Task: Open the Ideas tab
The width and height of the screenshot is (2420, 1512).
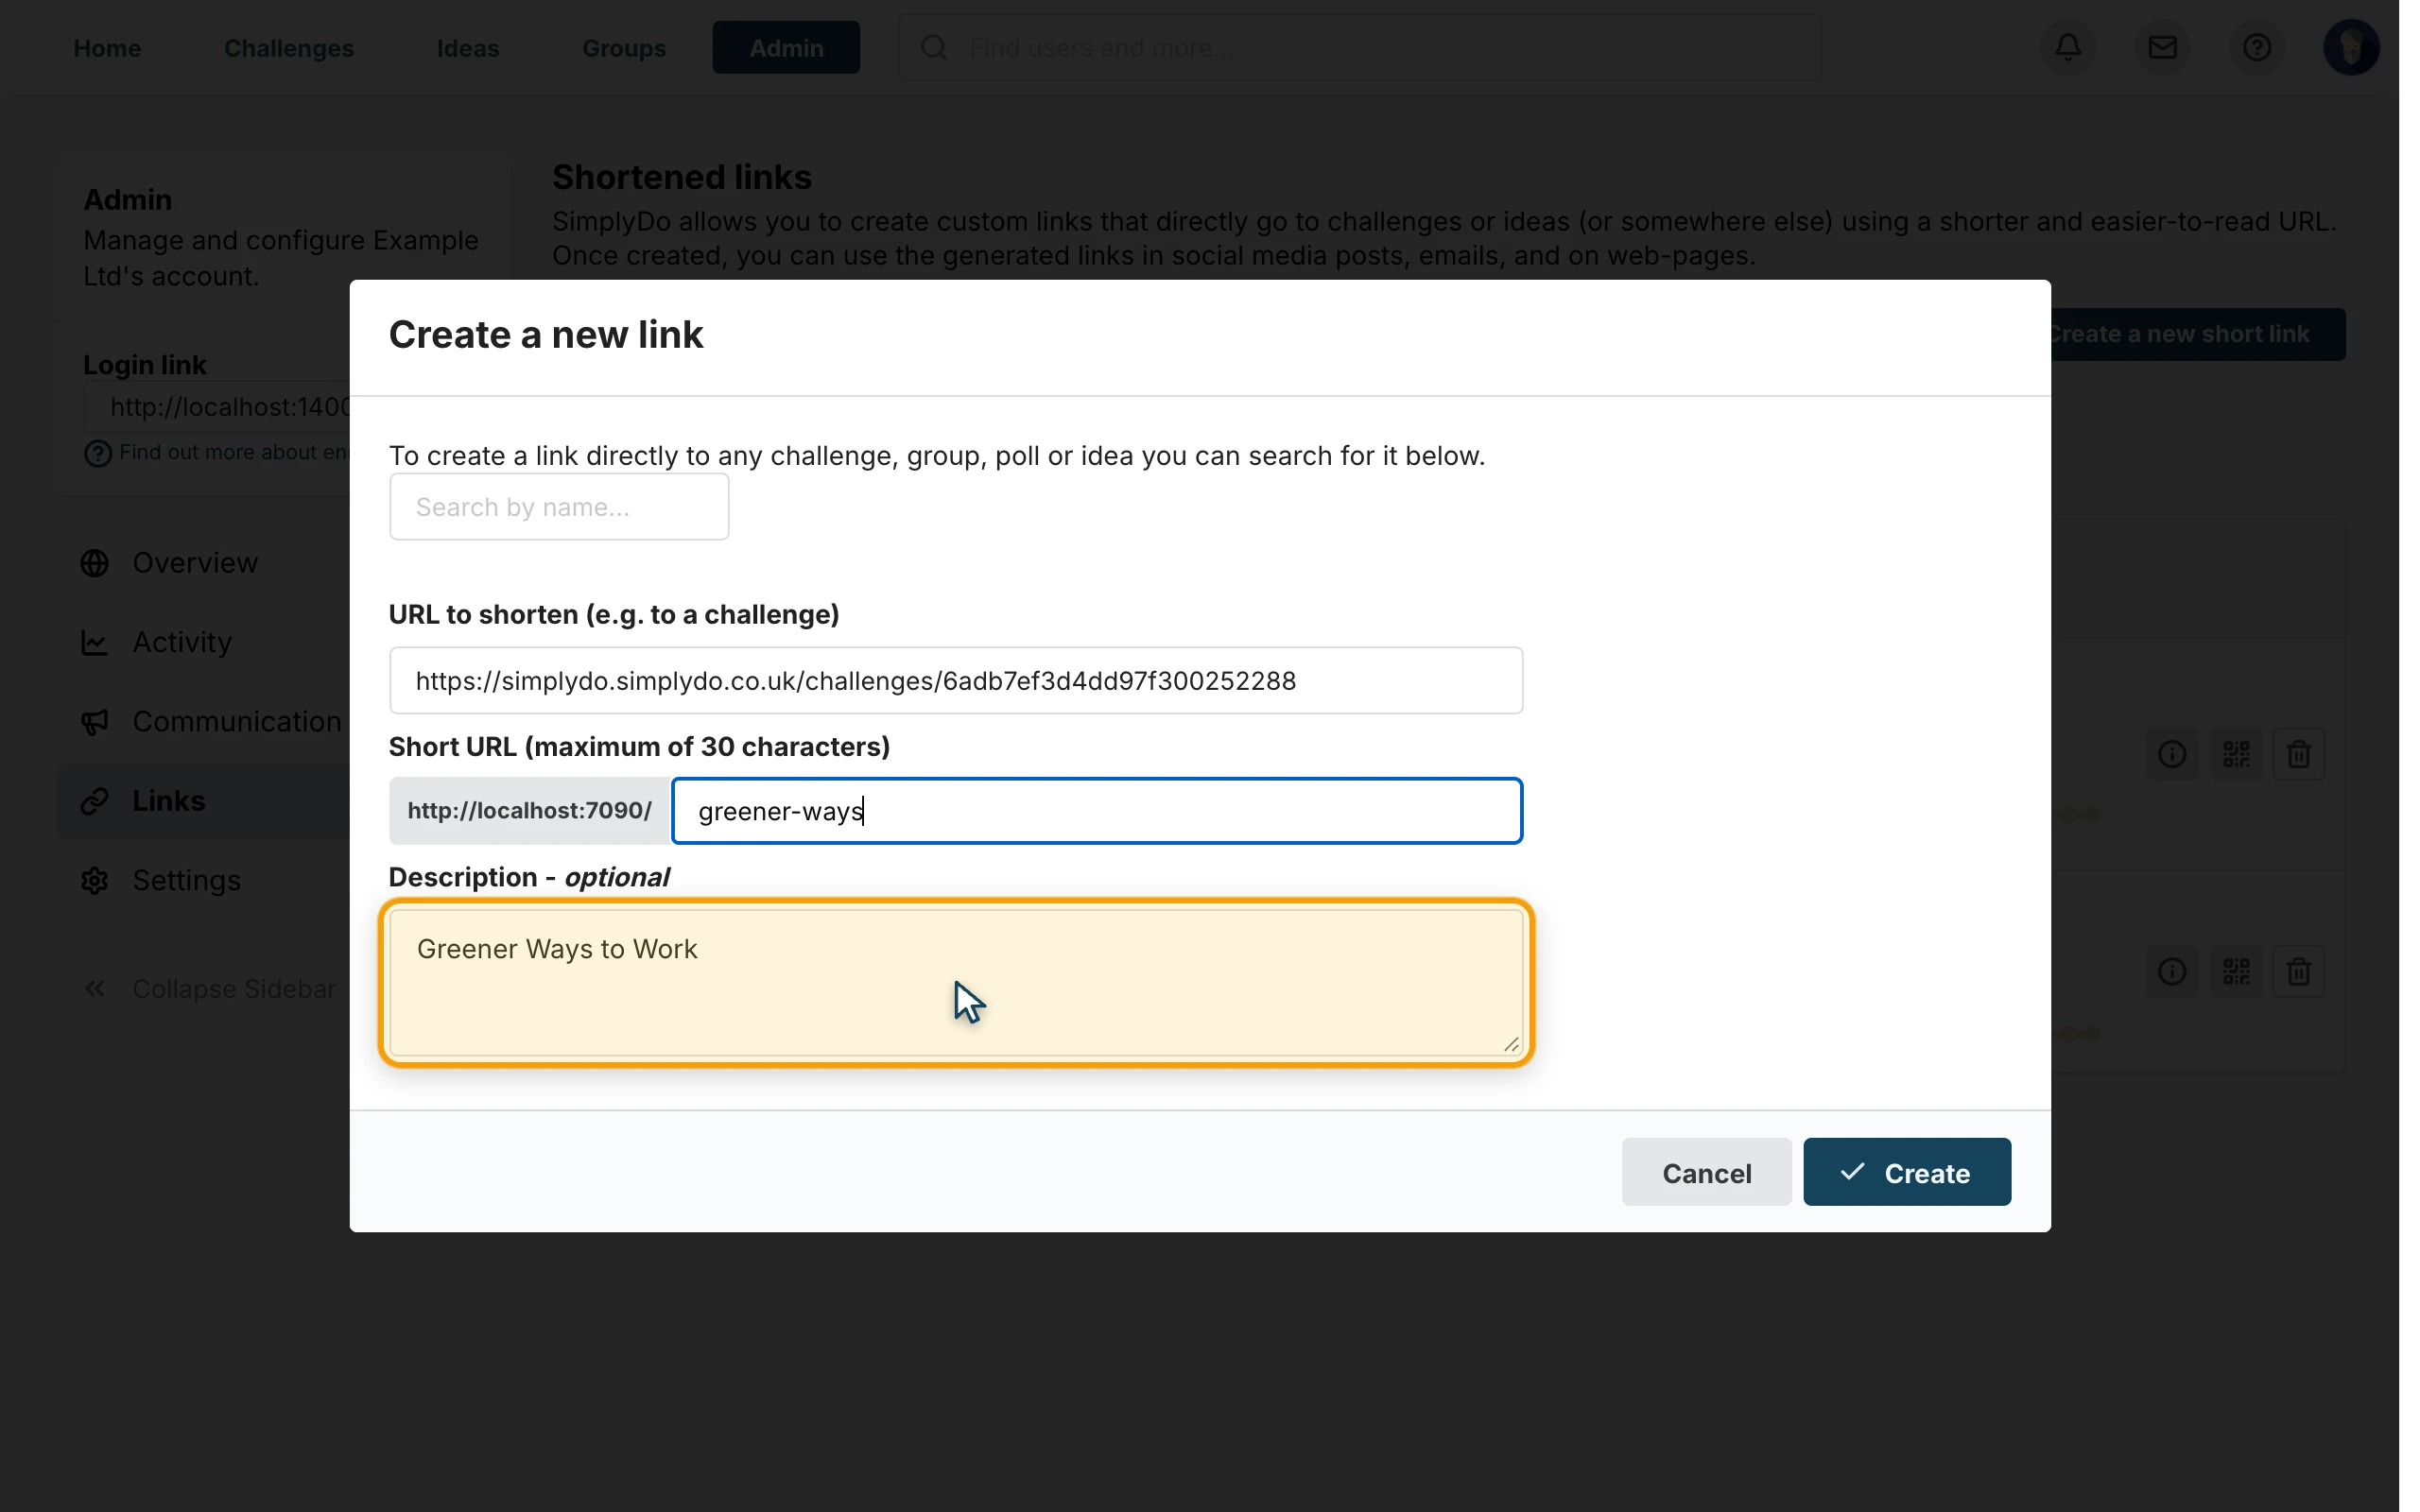Action: coord(467,47)
